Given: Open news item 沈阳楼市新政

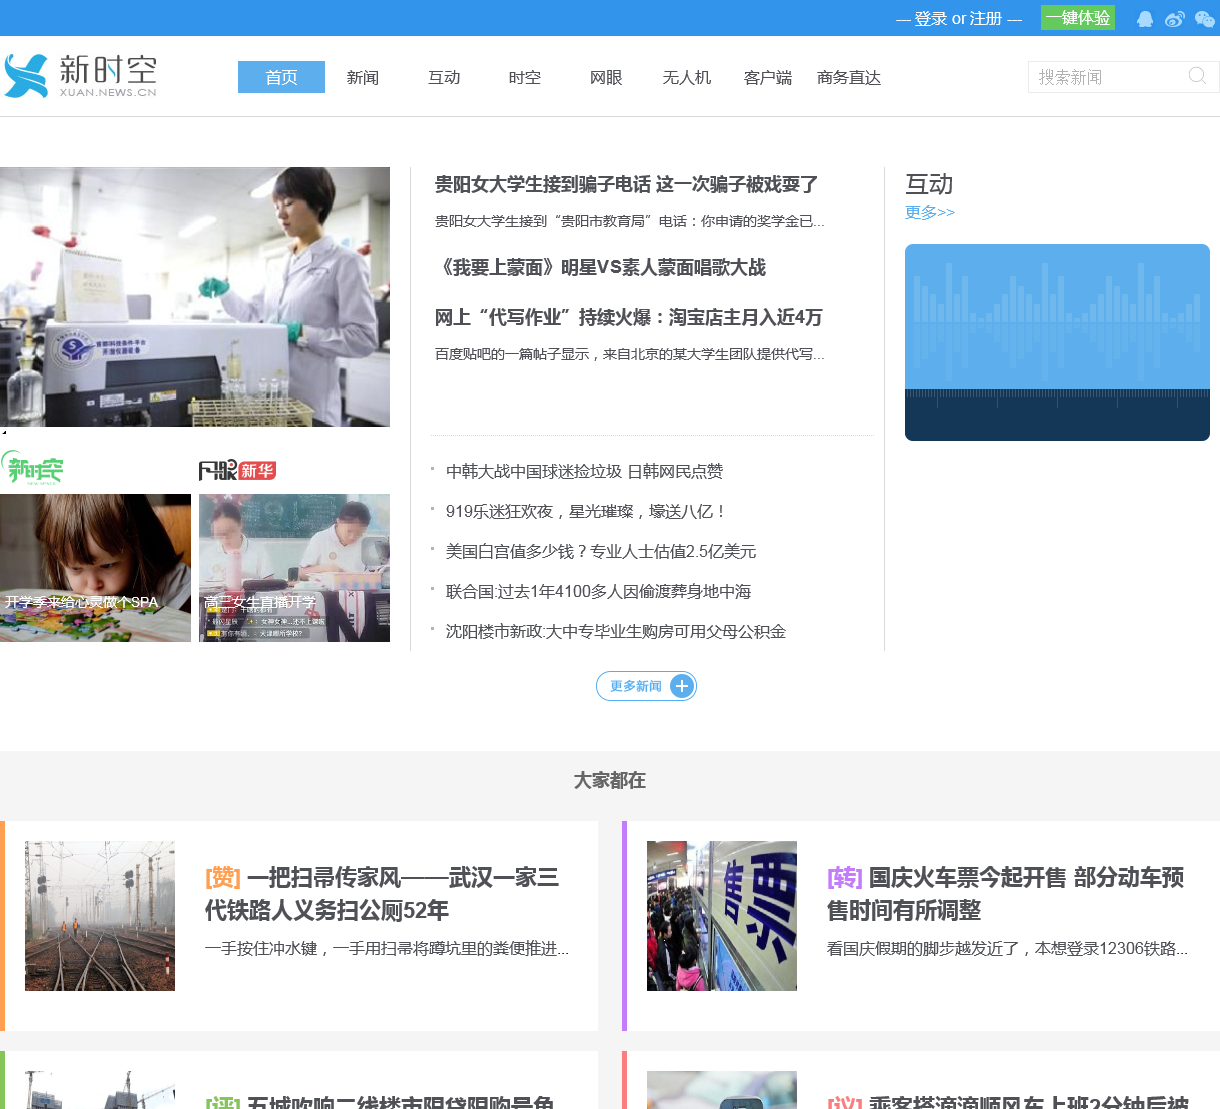Looking at the screenshot, I should [616, 631].
